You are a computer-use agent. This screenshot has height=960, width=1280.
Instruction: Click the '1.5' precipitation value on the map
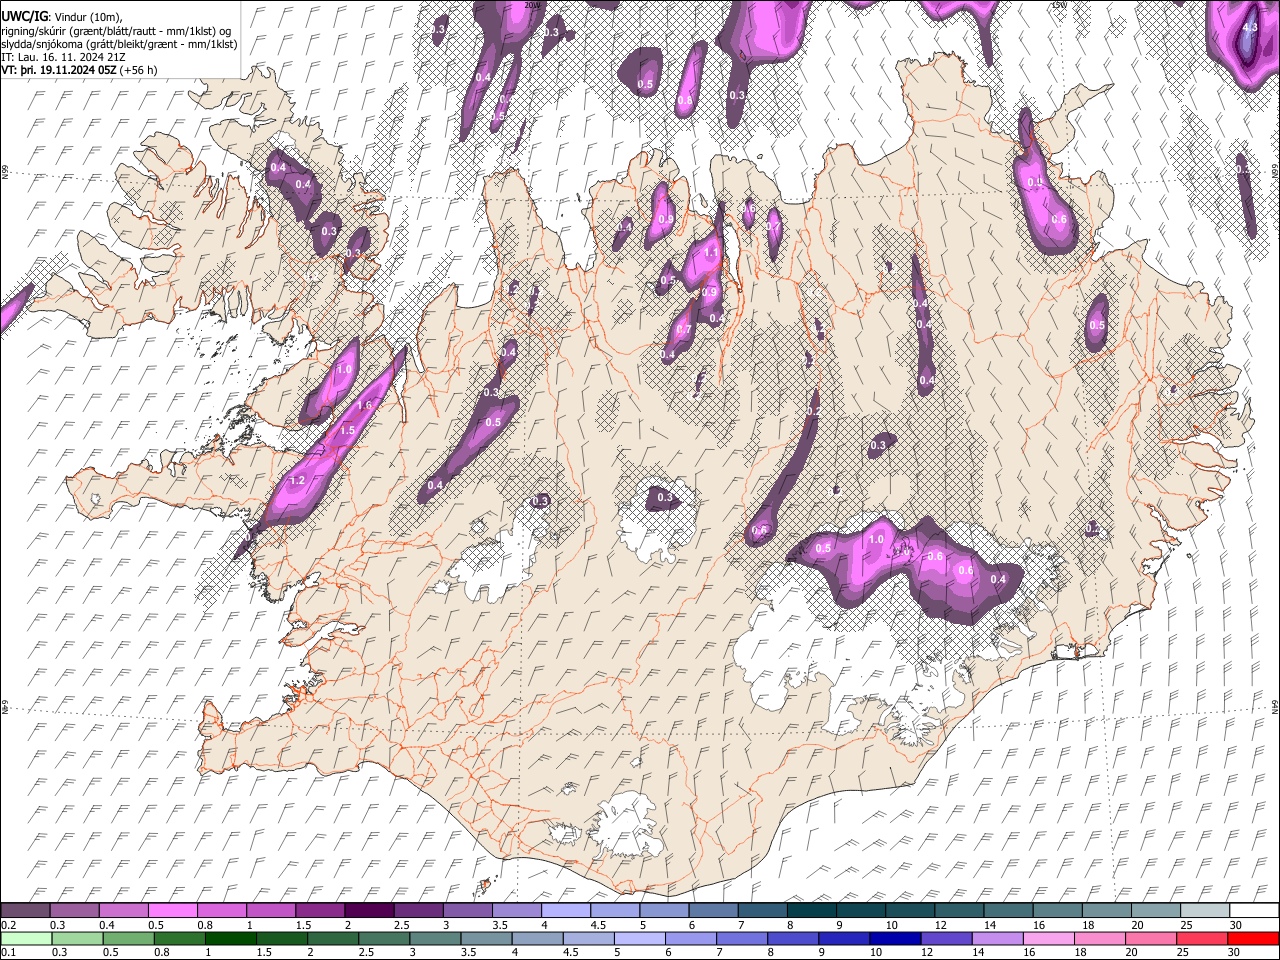click(347, 430)
